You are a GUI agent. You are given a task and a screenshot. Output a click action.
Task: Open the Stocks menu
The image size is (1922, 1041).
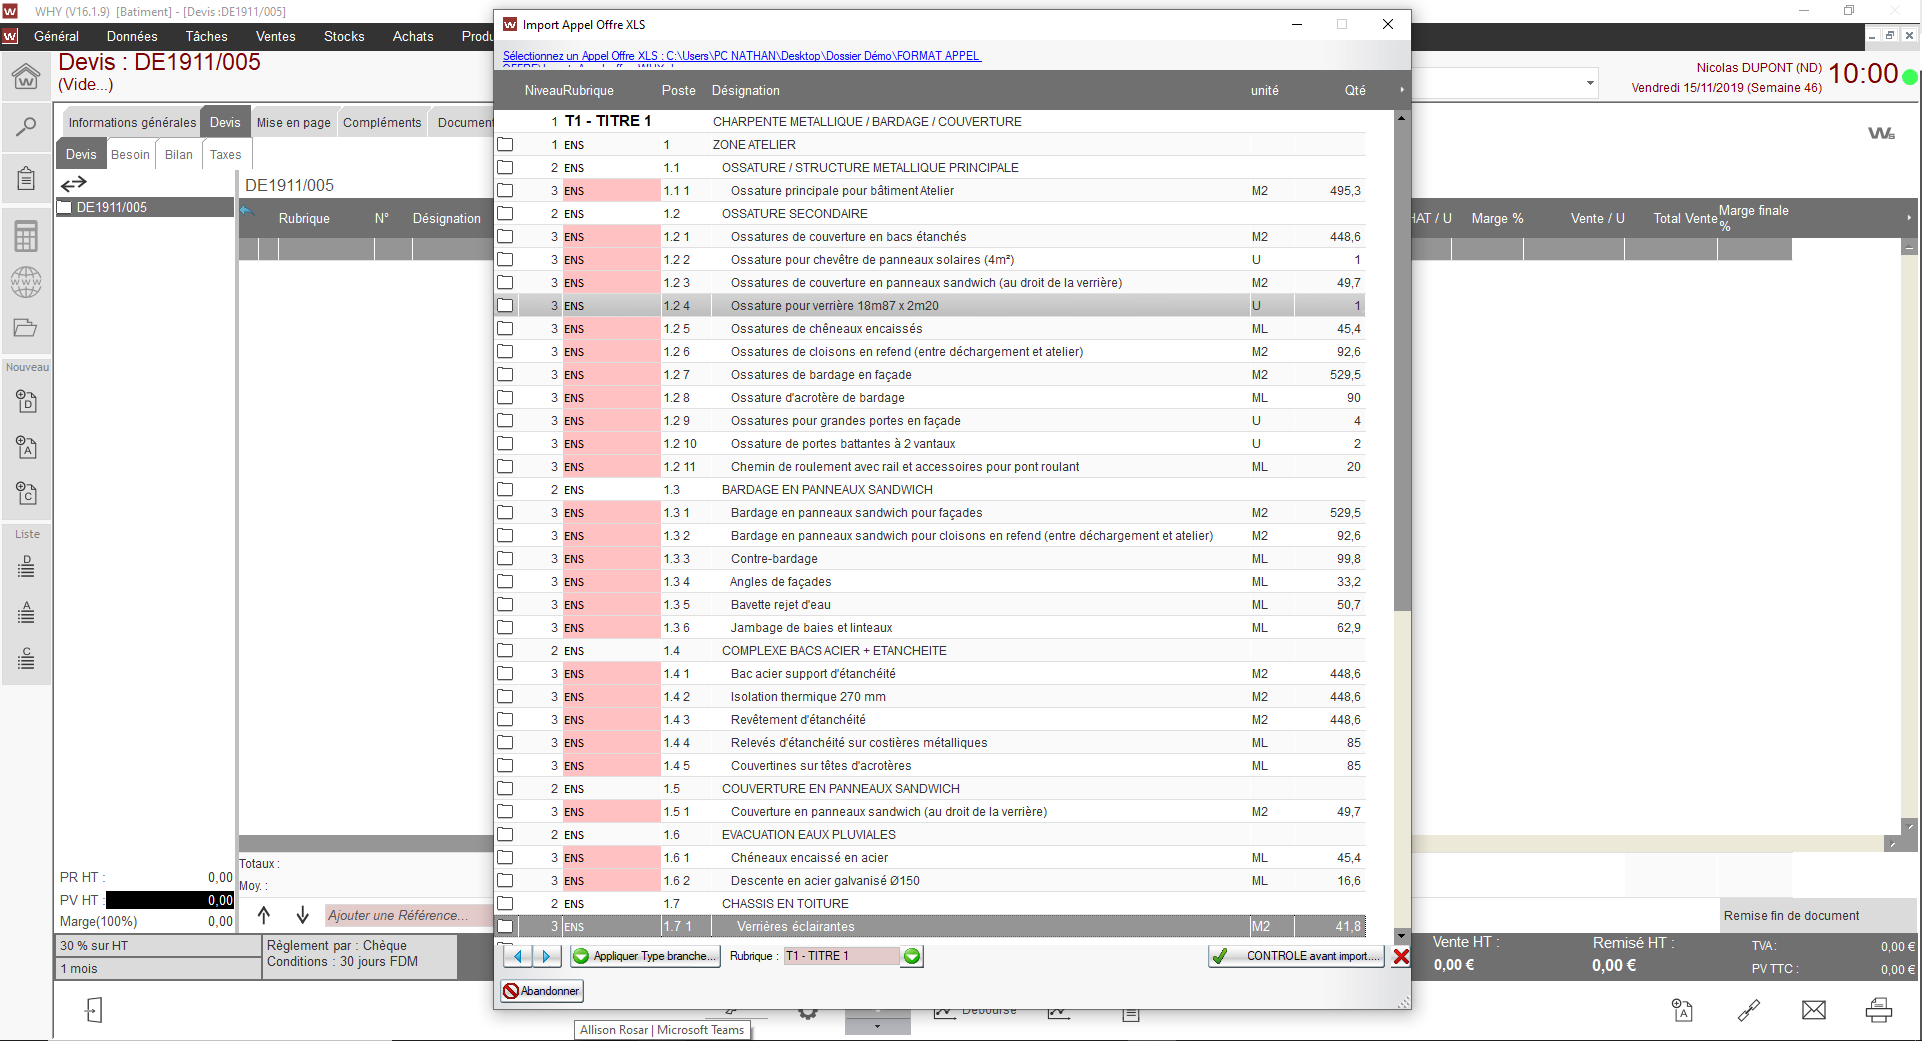coord(344,36)
